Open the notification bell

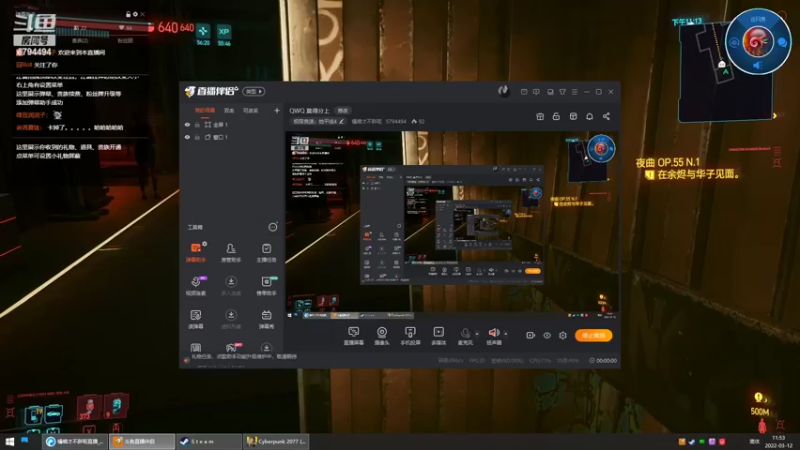coord(589,116)
